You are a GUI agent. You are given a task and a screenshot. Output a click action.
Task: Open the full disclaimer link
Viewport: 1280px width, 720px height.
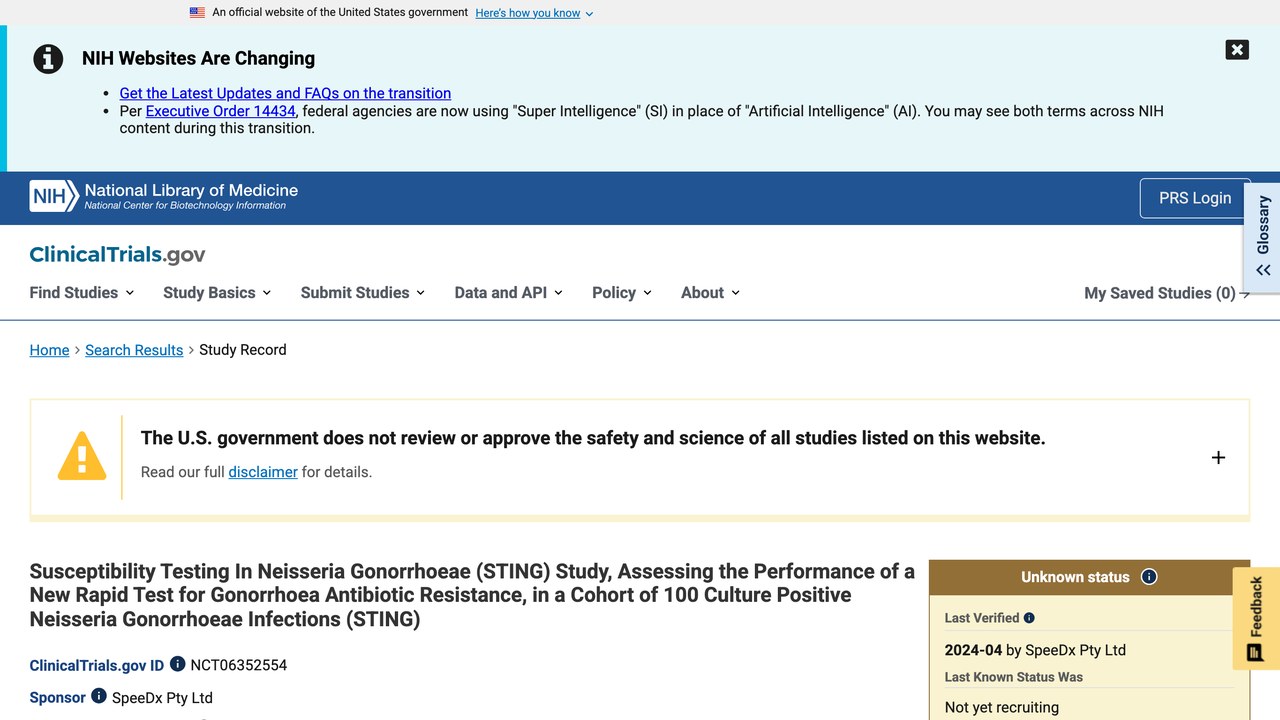(x=263, y=472)
